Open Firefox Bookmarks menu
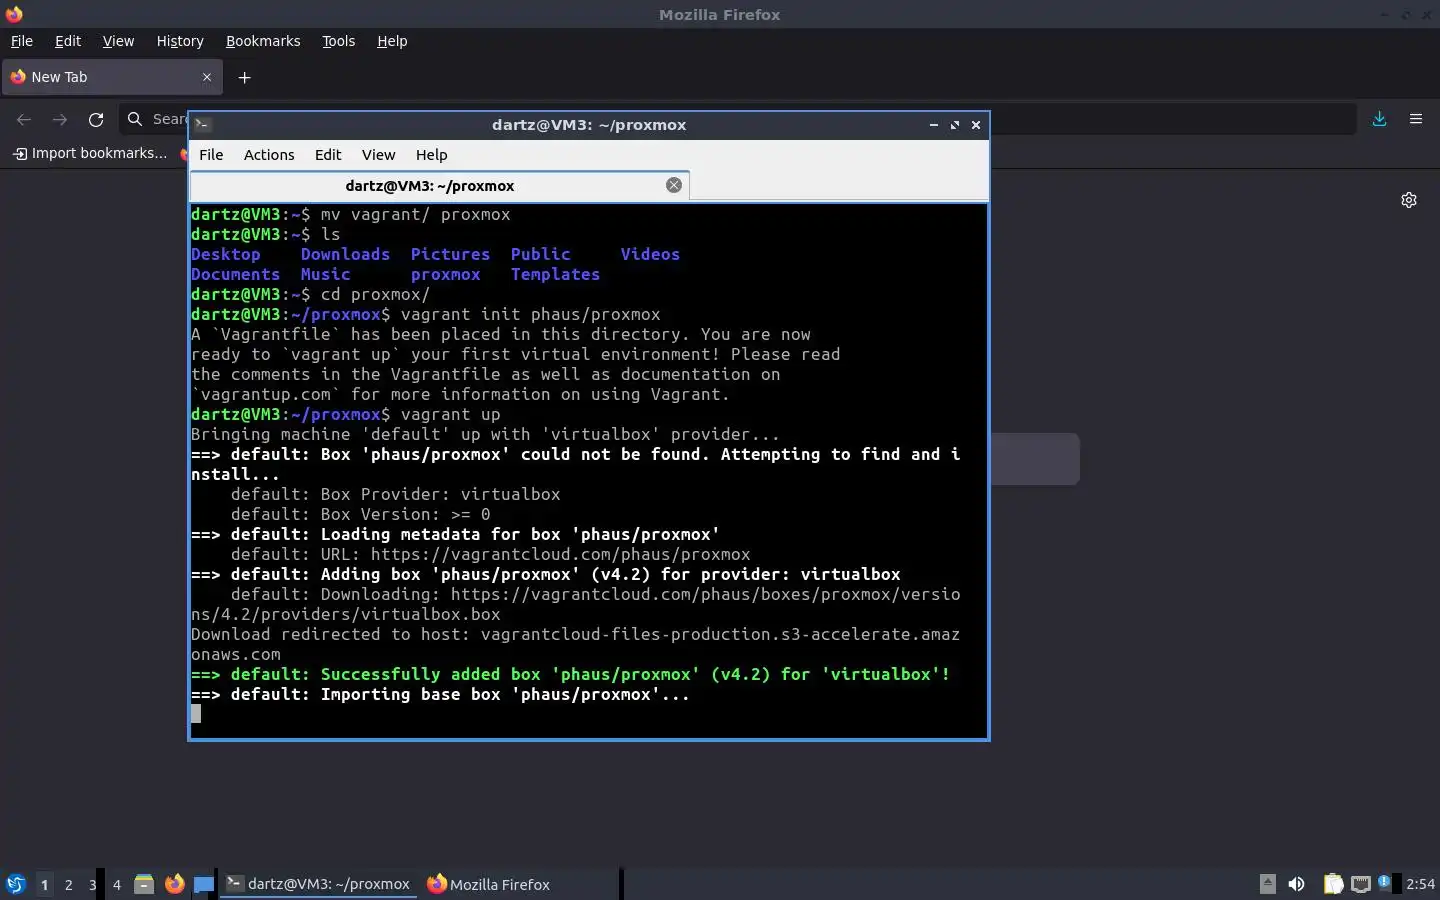 coord(263,41)
